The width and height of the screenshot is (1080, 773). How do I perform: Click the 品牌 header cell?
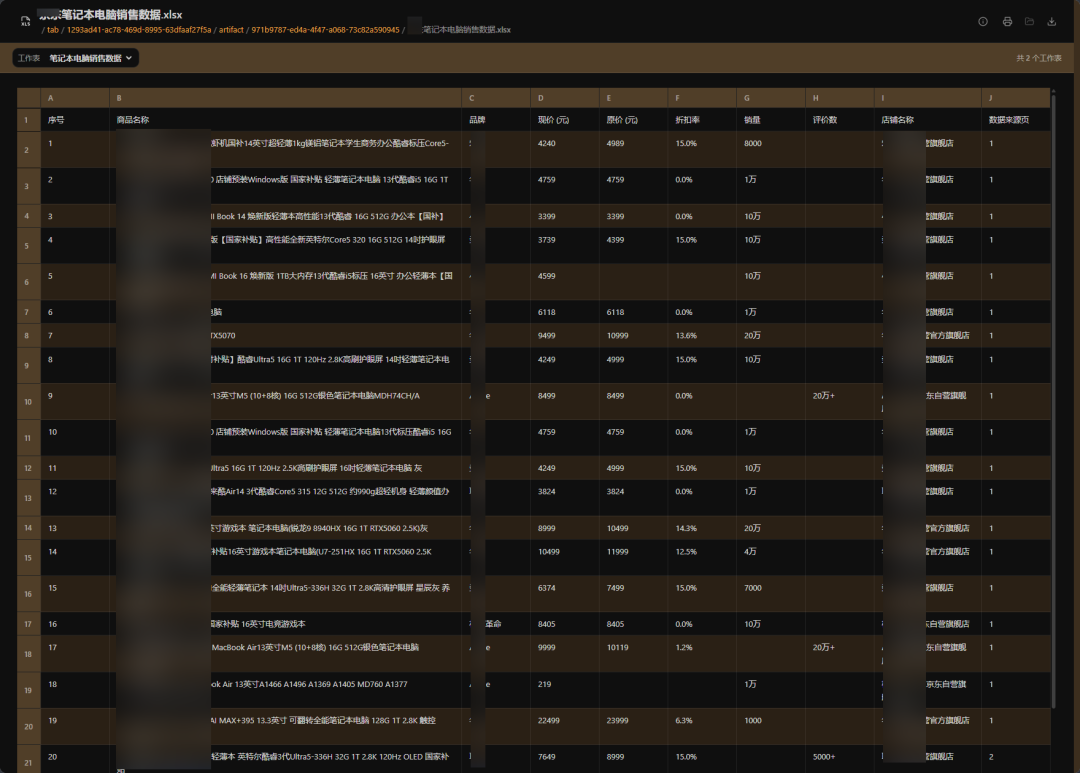(x=496, y=120)
